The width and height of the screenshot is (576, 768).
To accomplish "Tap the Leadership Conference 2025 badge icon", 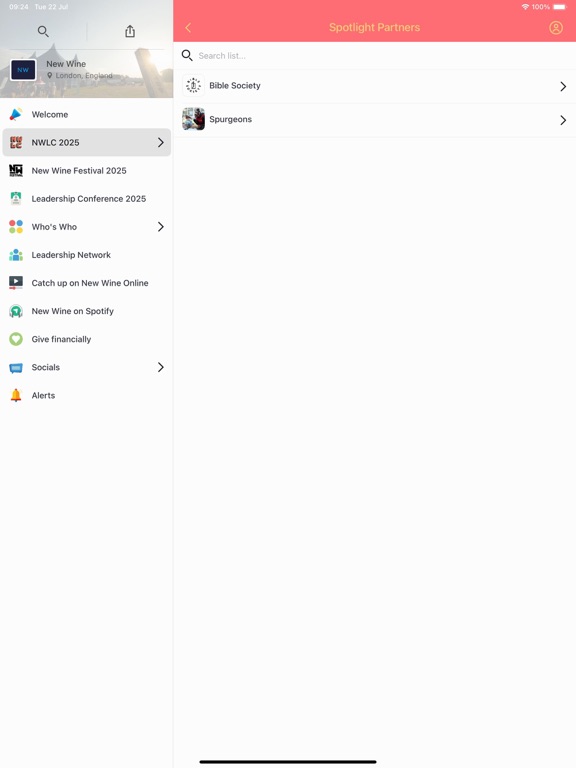I will click(16, 198).
